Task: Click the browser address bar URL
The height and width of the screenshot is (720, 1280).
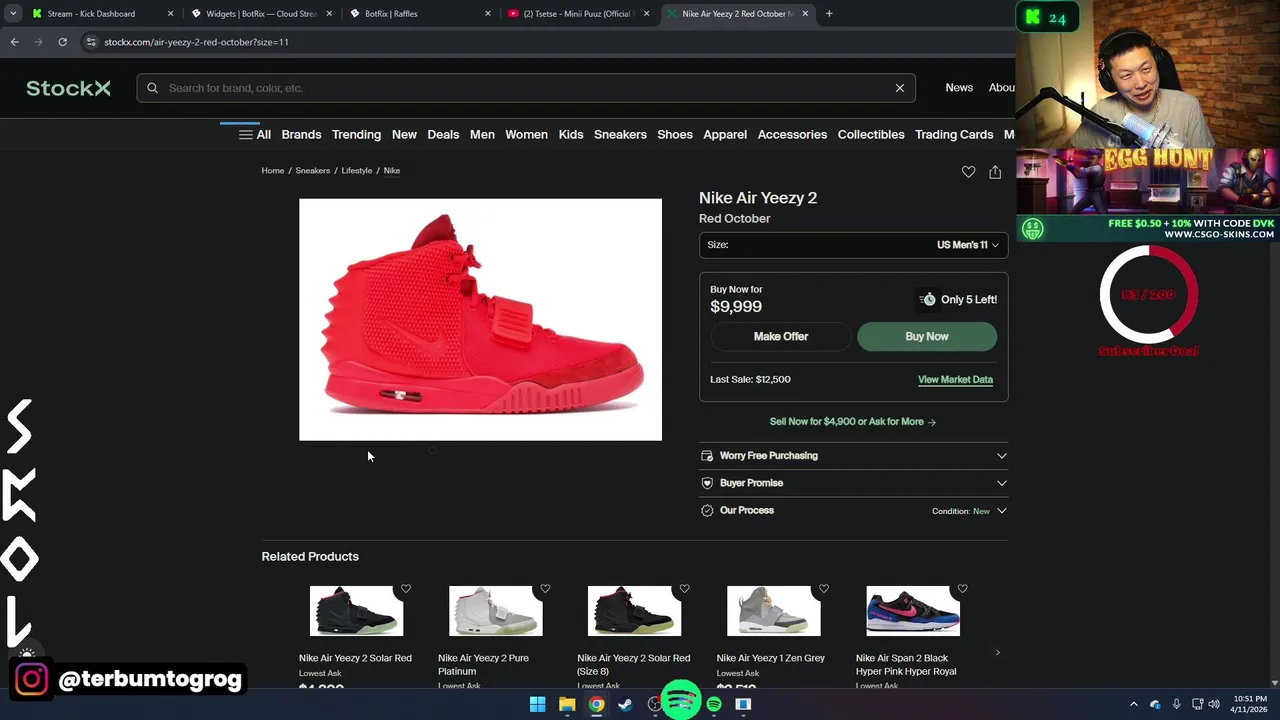Action: click(196, 42)
